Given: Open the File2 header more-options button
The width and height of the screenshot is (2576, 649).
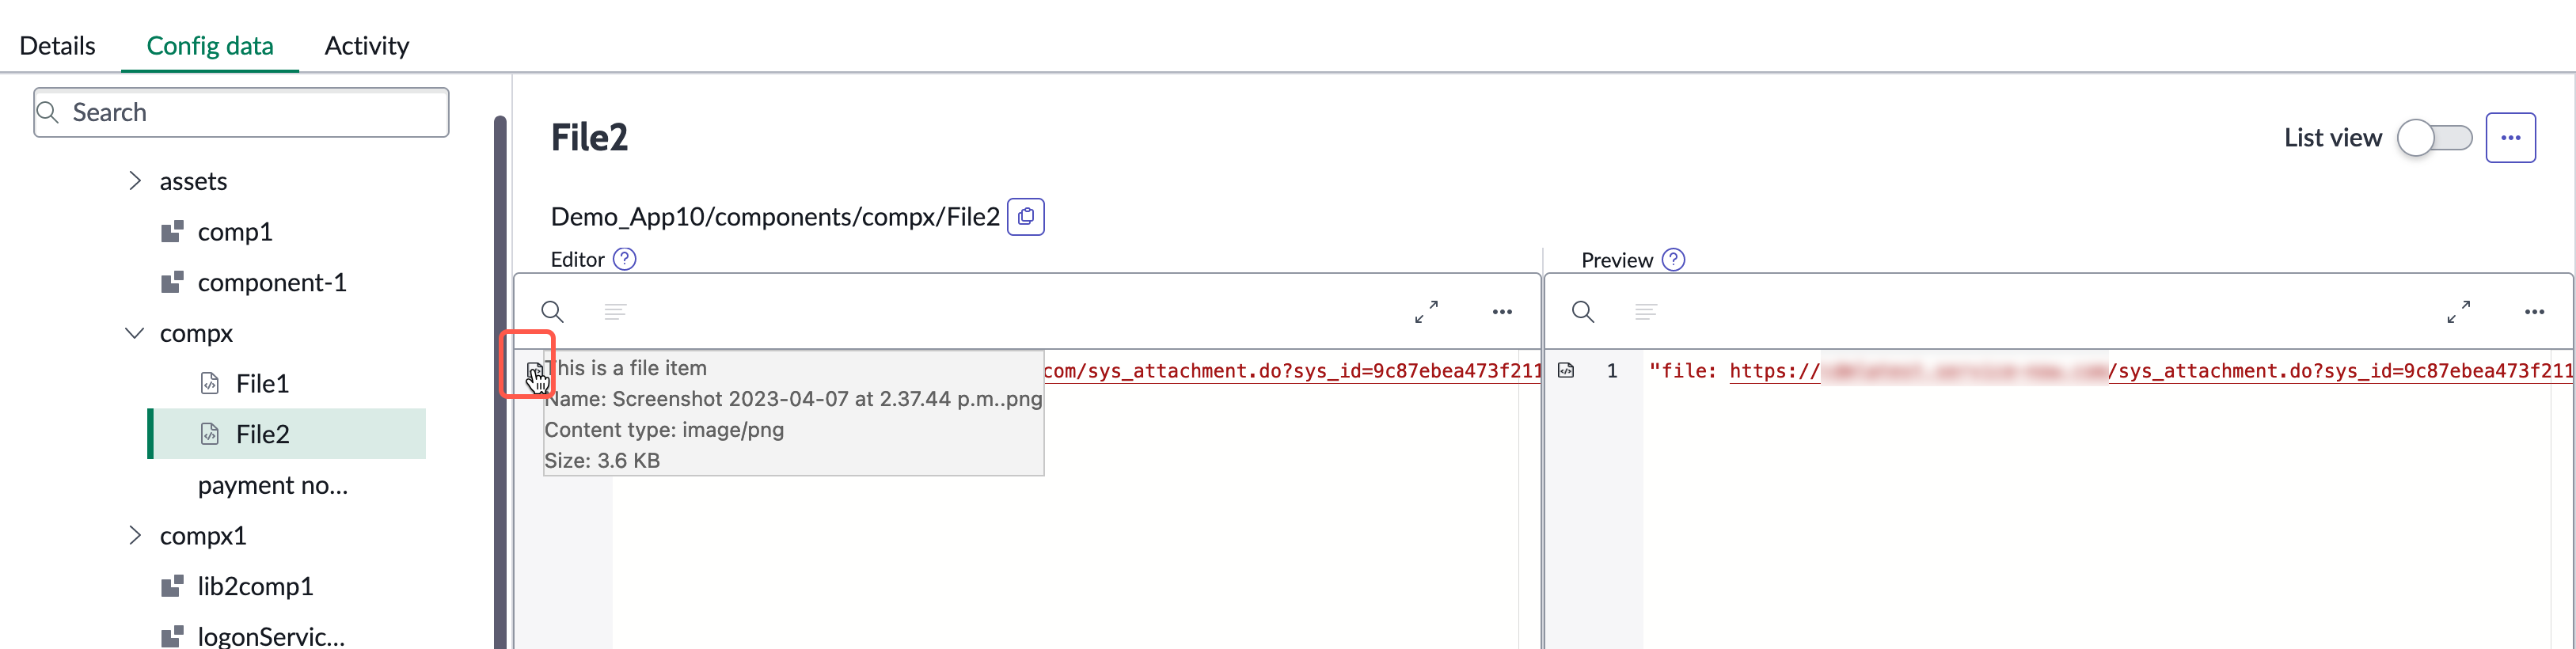Looking at the screenshot, I should point(2510,138).
